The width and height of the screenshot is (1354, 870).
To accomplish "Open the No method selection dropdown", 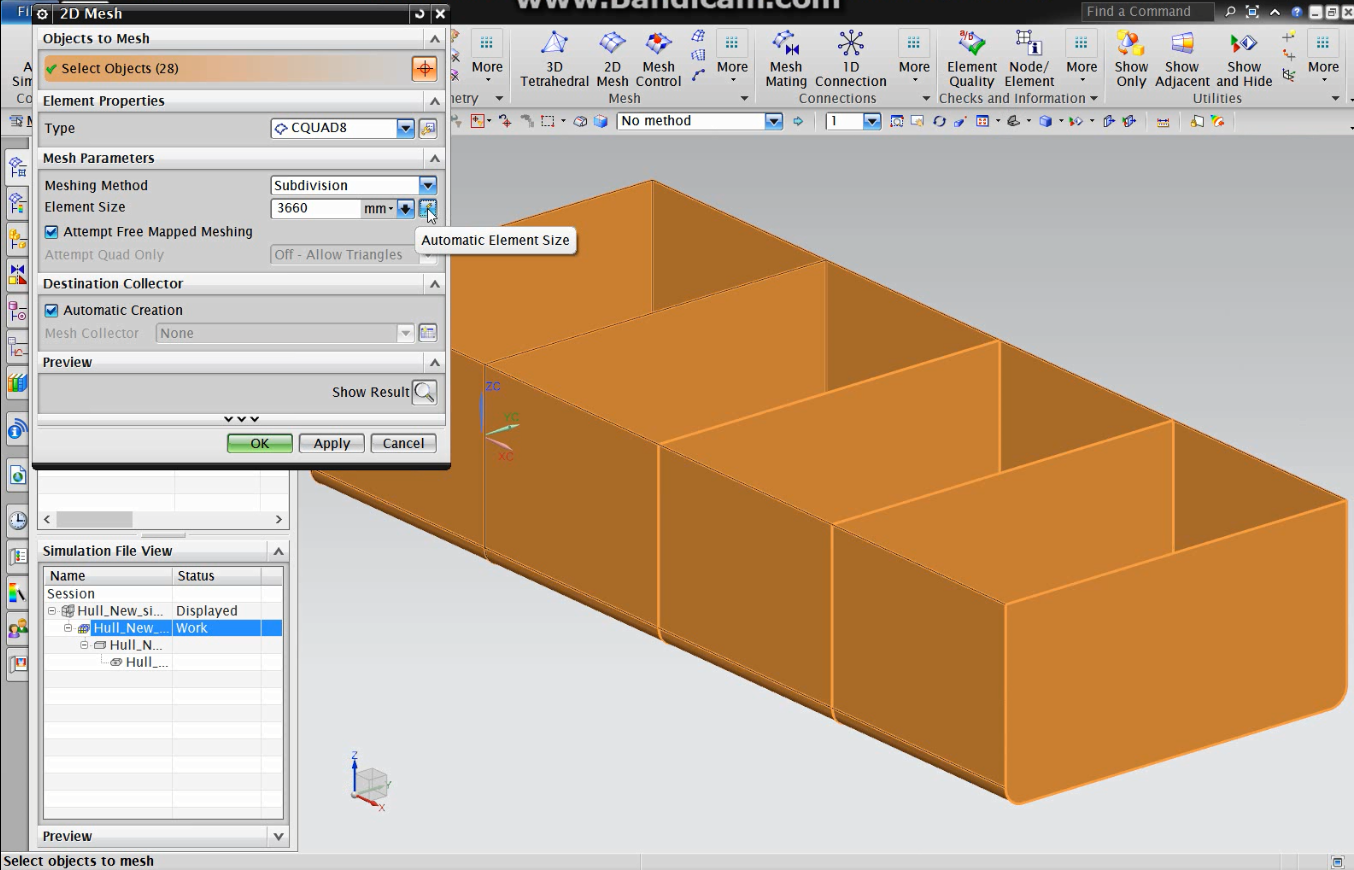I will tap(773, 121).
